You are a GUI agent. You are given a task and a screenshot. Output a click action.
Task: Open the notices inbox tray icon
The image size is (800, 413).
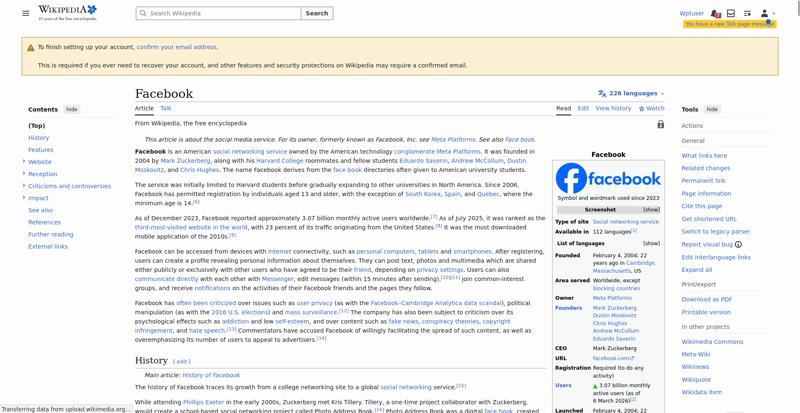pyautogui.click(x=731, y=13)
